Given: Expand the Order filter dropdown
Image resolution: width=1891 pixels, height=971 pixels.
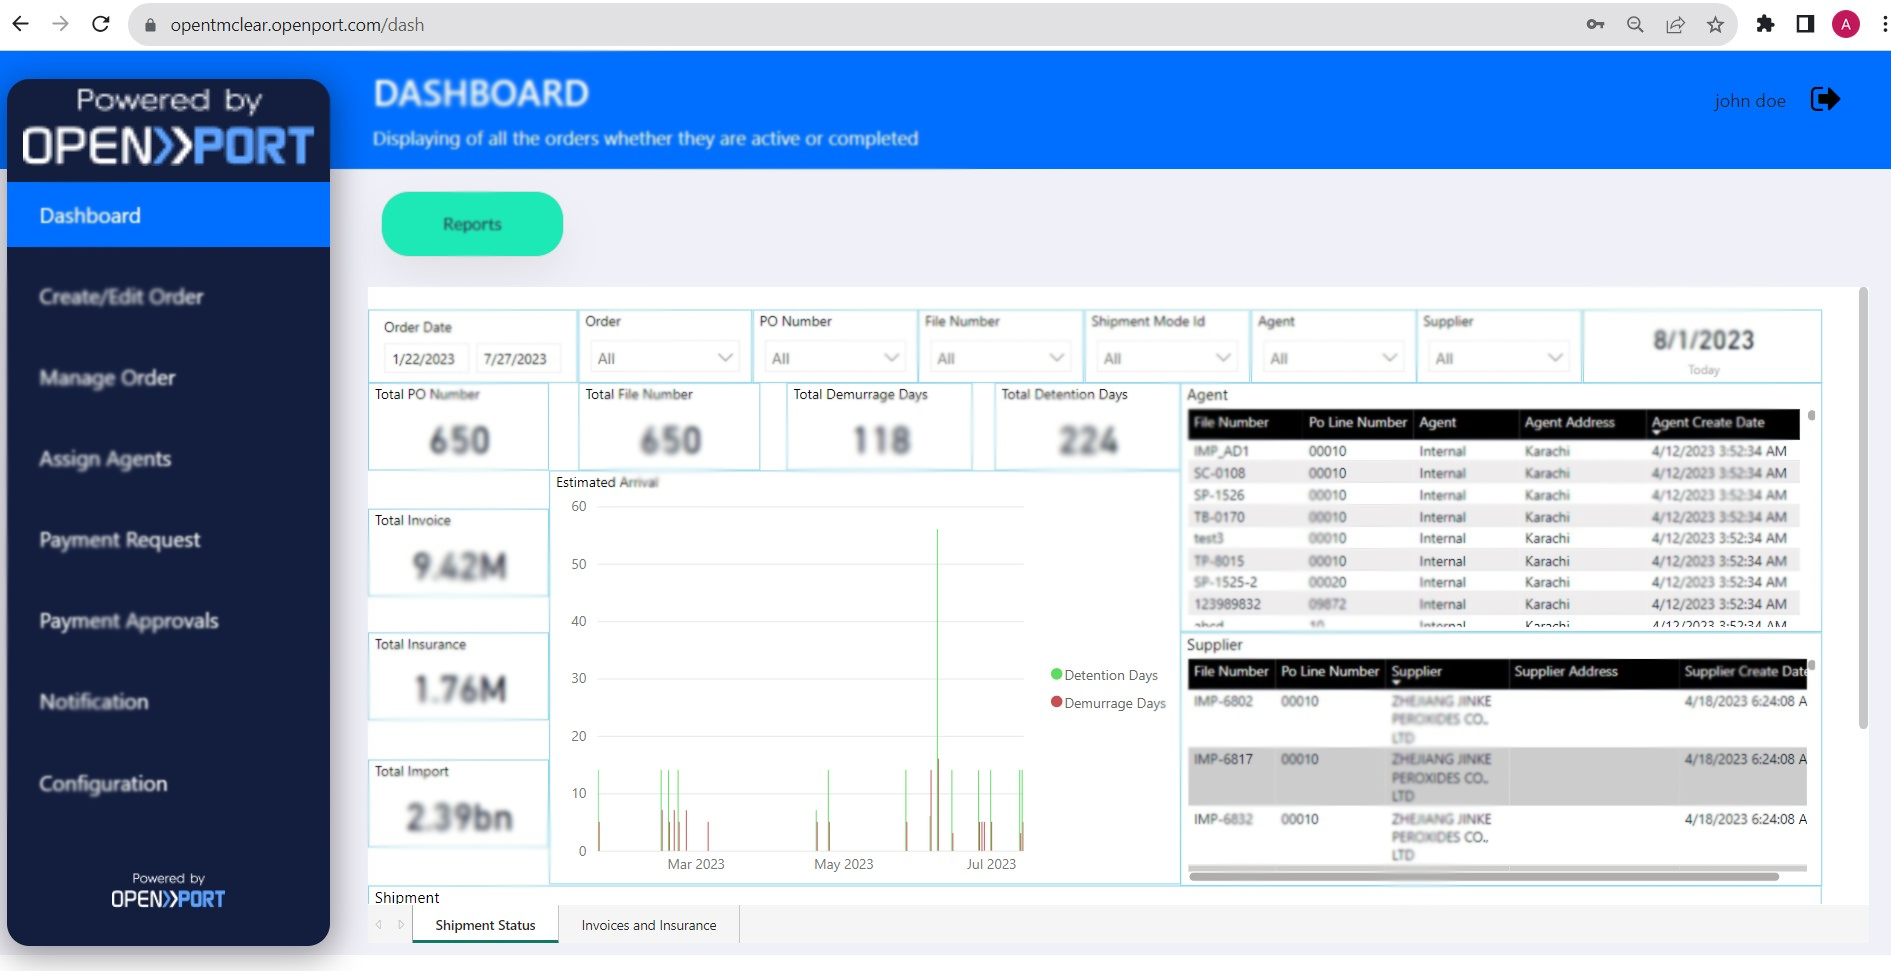Looking at the screenshot, I should (664, 358).
